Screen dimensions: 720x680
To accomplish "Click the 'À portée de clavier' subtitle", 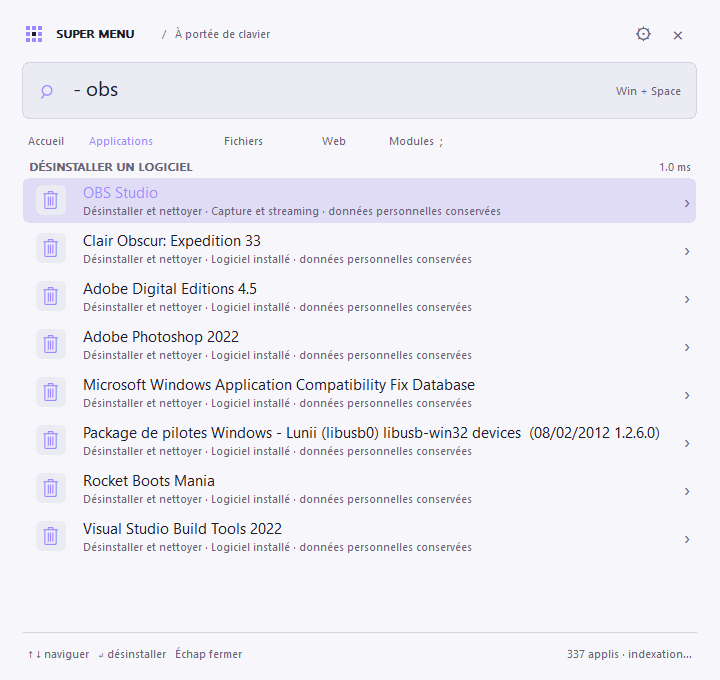I will tap(222, 34).
